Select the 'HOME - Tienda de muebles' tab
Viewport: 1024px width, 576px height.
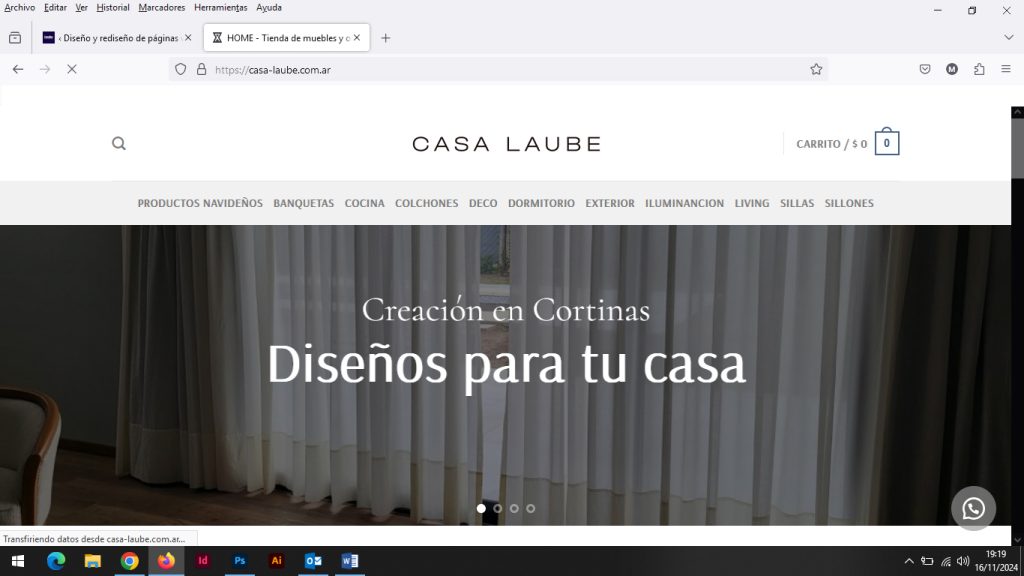pos(286,38)
